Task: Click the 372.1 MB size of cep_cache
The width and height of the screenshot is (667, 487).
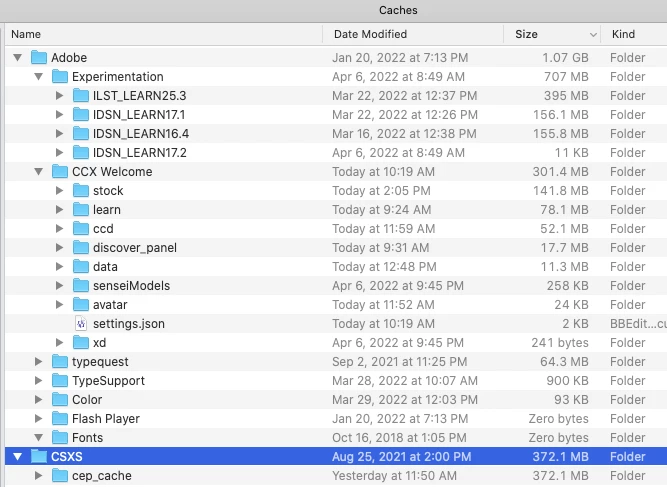Action: 561,476
